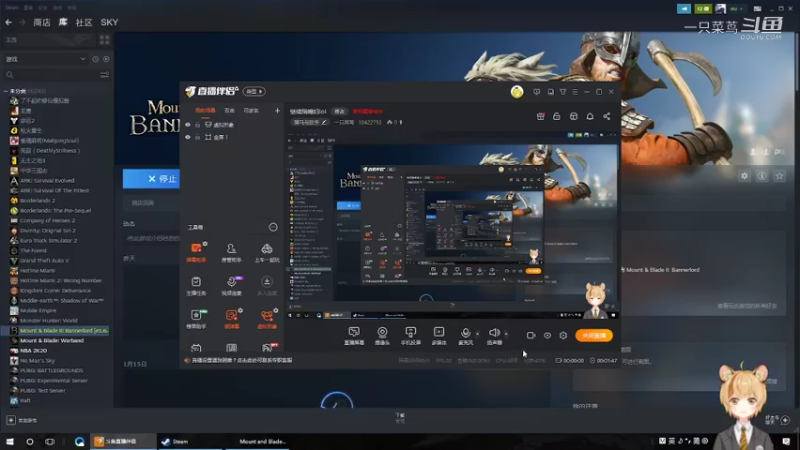The image size is (800, 450).
Task: Click the orange 关闭直播 stop stream button
Action: coord(594,336)
